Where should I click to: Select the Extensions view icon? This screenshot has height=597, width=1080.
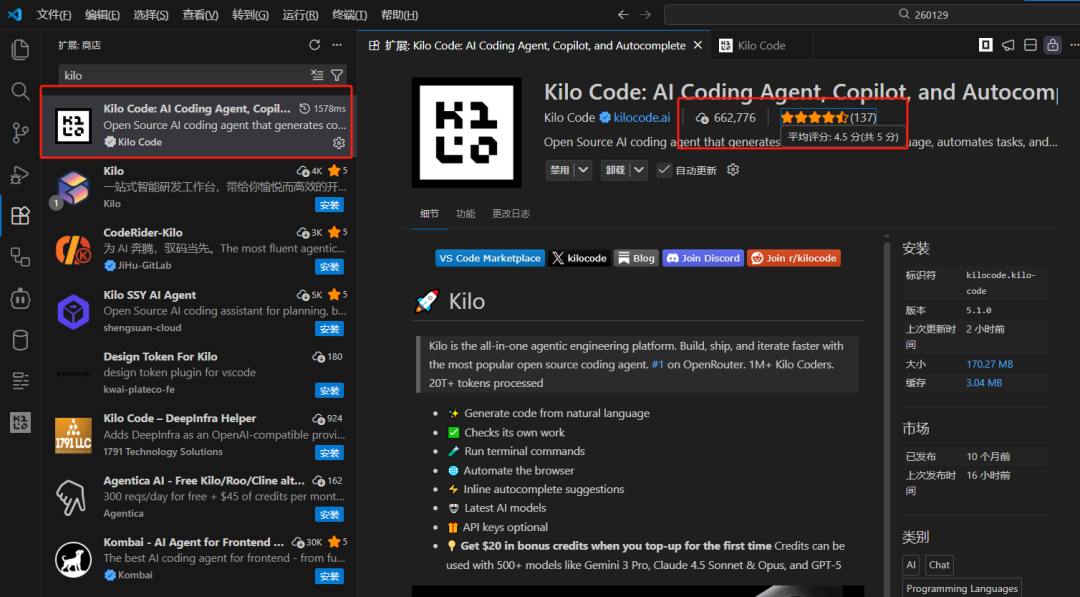click(20, 216)
